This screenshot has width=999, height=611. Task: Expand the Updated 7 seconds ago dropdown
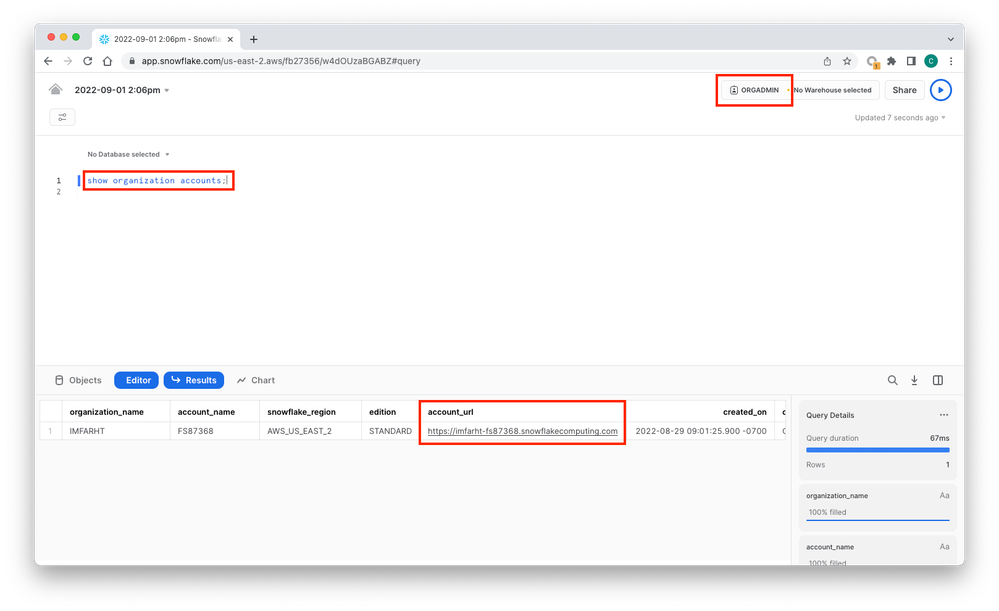tap(900, 118)
